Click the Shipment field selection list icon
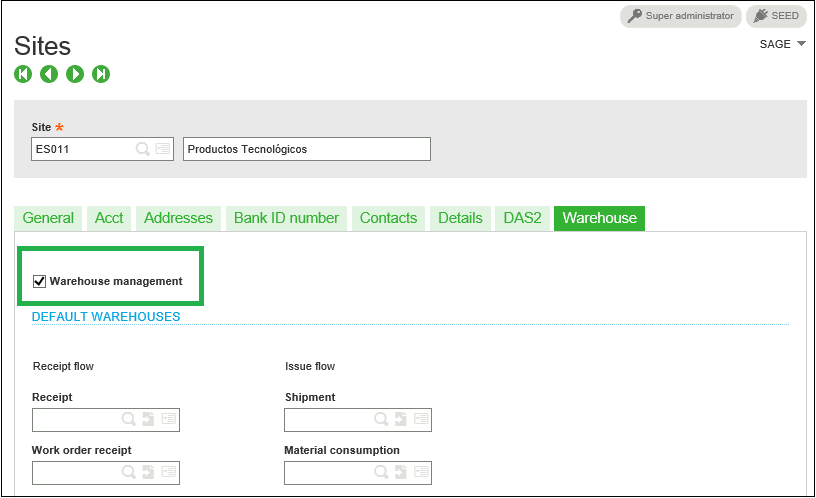Image resolution: width=816 pixels, height=498 pixels. [421, 419]
